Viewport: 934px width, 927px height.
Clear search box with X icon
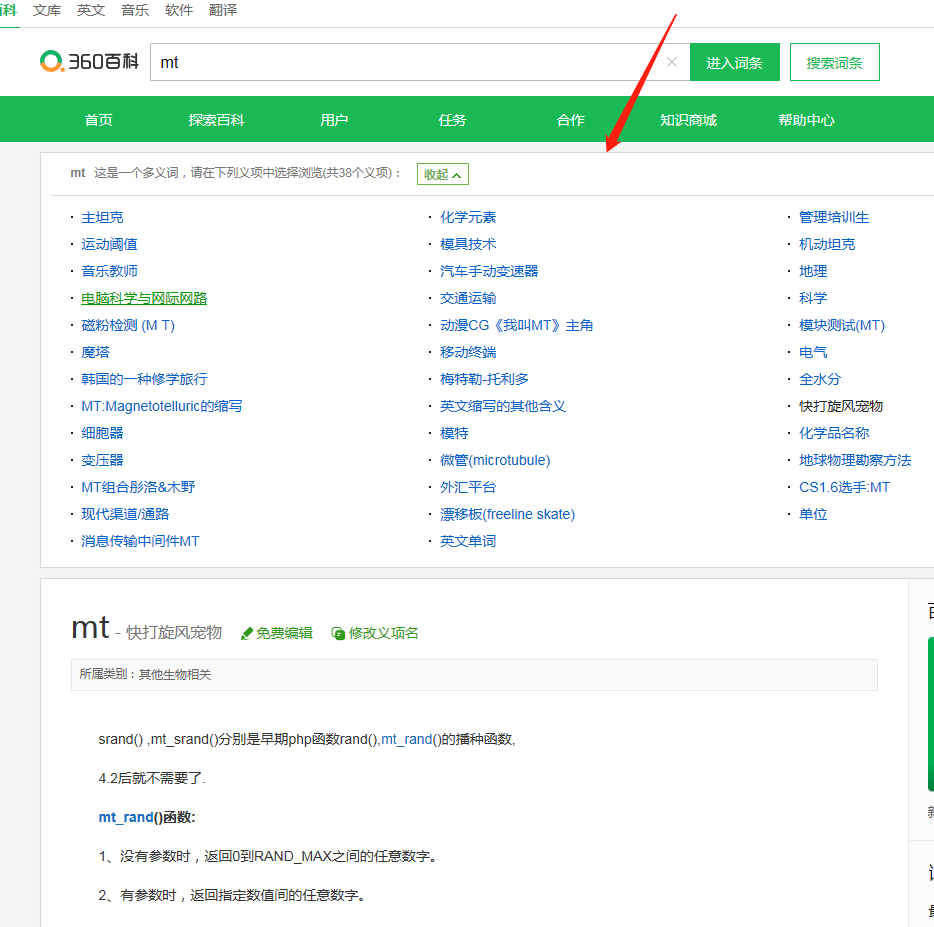click(671, 62)
